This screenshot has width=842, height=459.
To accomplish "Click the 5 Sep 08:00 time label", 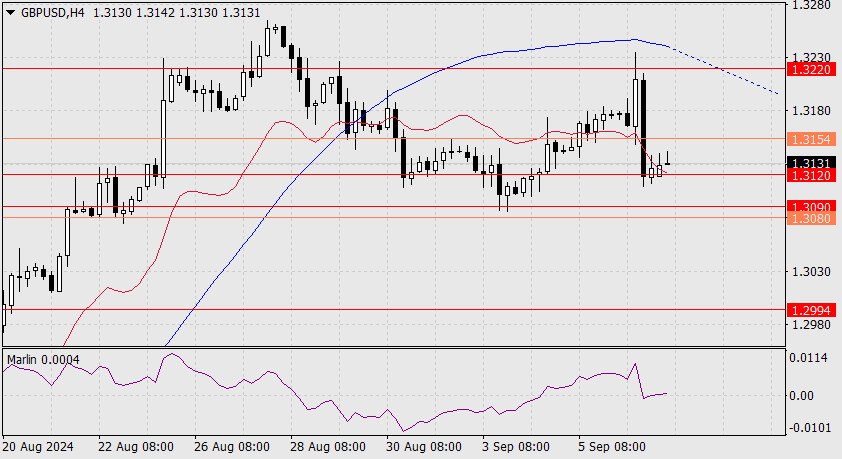I will click(x=612, y=447).
